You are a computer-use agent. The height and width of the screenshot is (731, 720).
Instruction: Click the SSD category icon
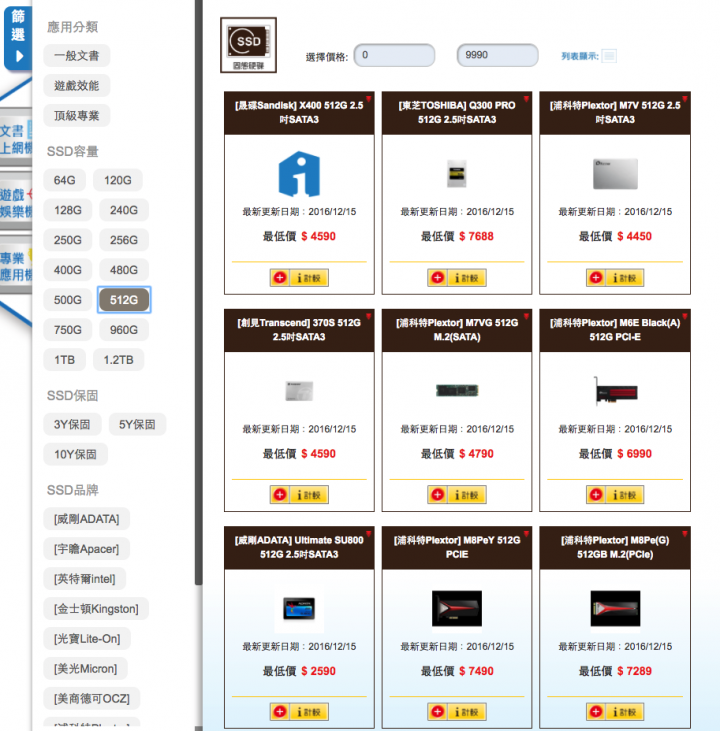pyautogui.click(x=248, y=45)
